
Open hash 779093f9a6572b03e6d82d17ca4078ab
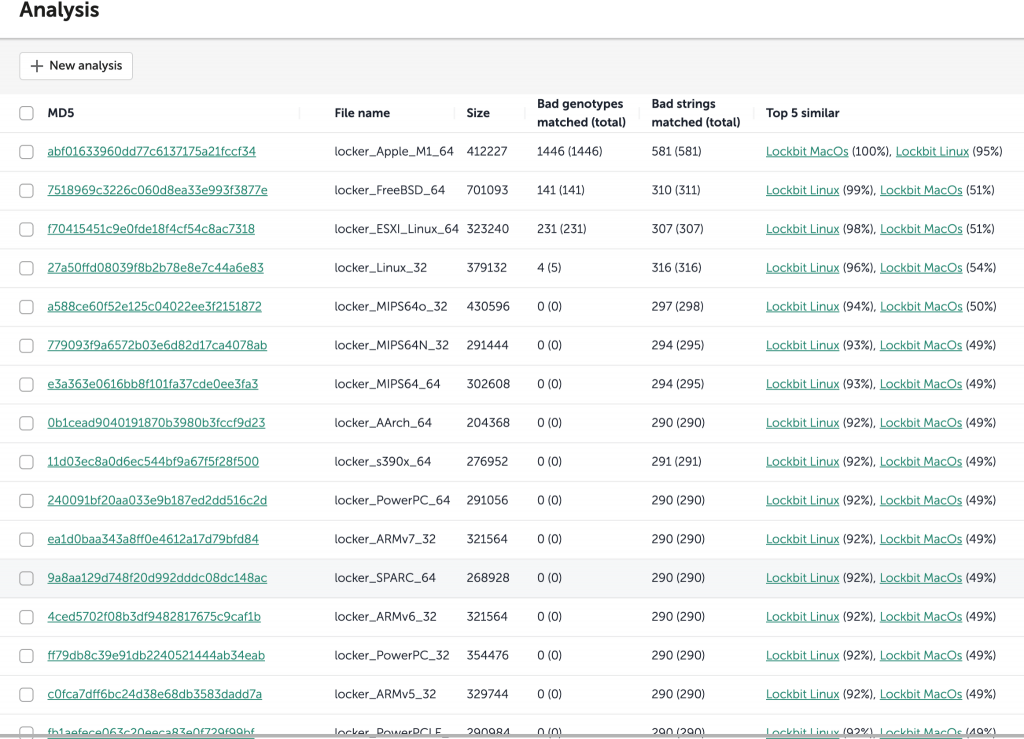[x=157, y=345]
